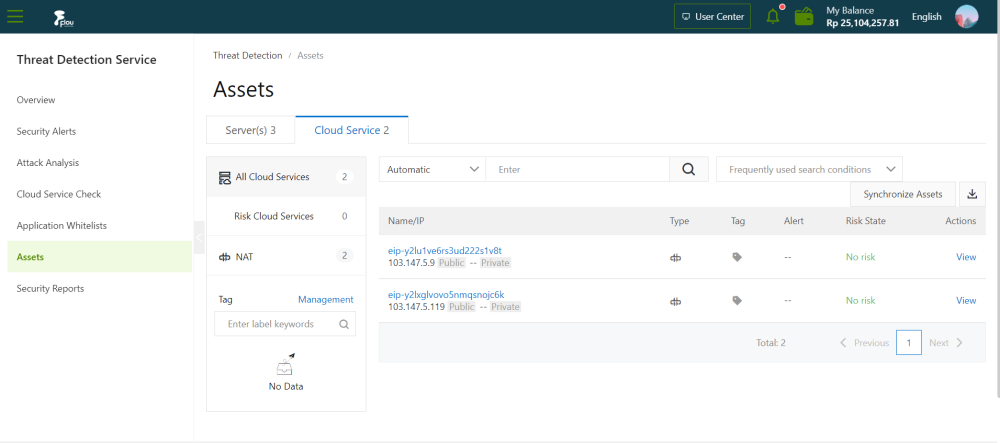Click No risk status for 103.147.5.119
This screenshot has height=443, width=1000.
click(860, 300)
